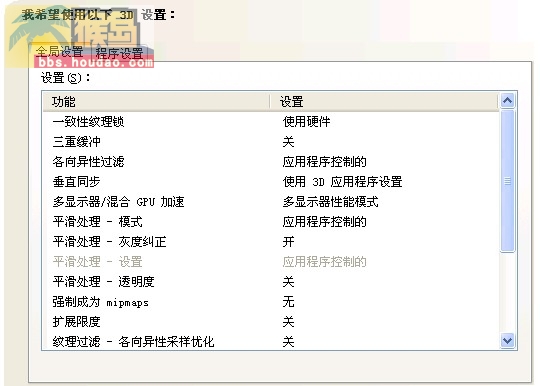Select 平滑处理 - 模式 row
Image resolution: width=540 pixels, height=386 pixels.
[x=270, y=221]
